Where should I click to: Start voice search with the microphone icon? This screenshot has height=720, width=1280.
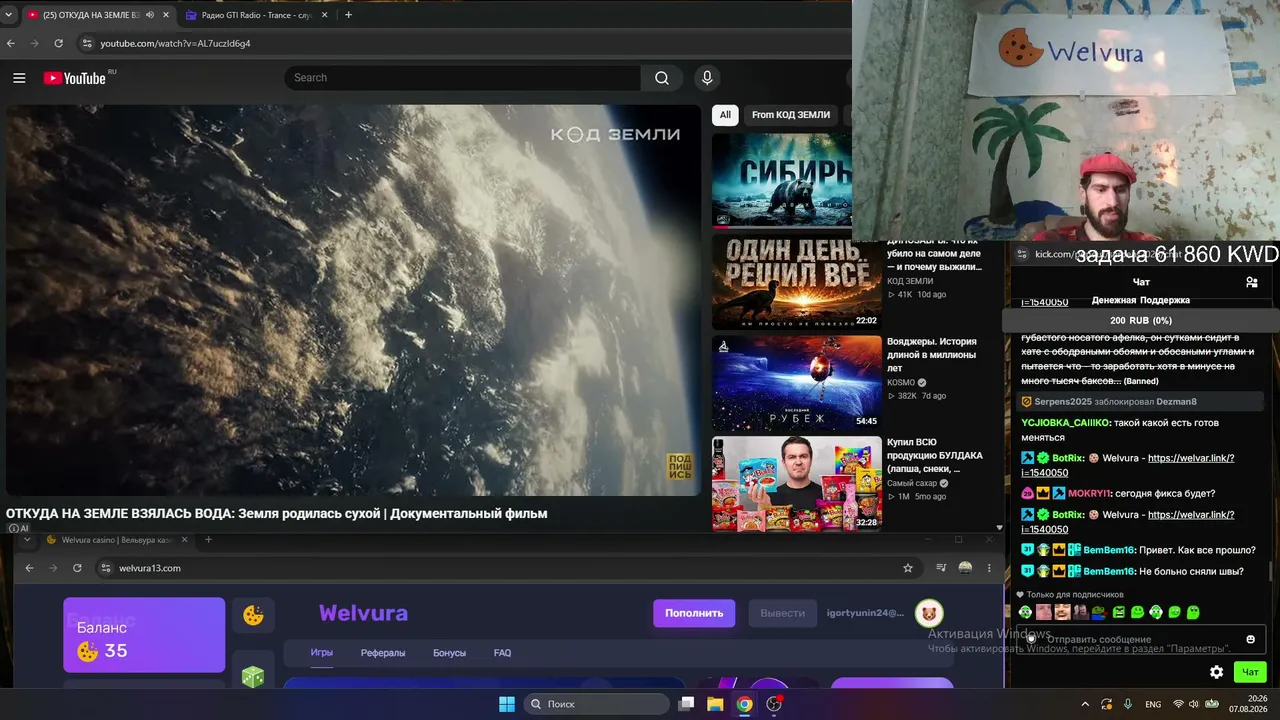pyautogui.click(x=707, y=78)
